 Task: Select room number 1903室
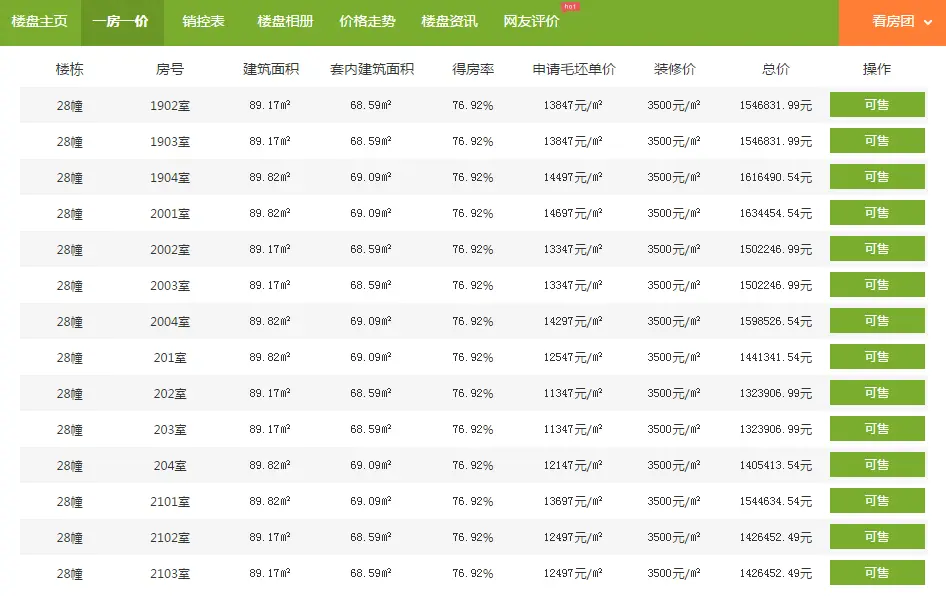170,142
